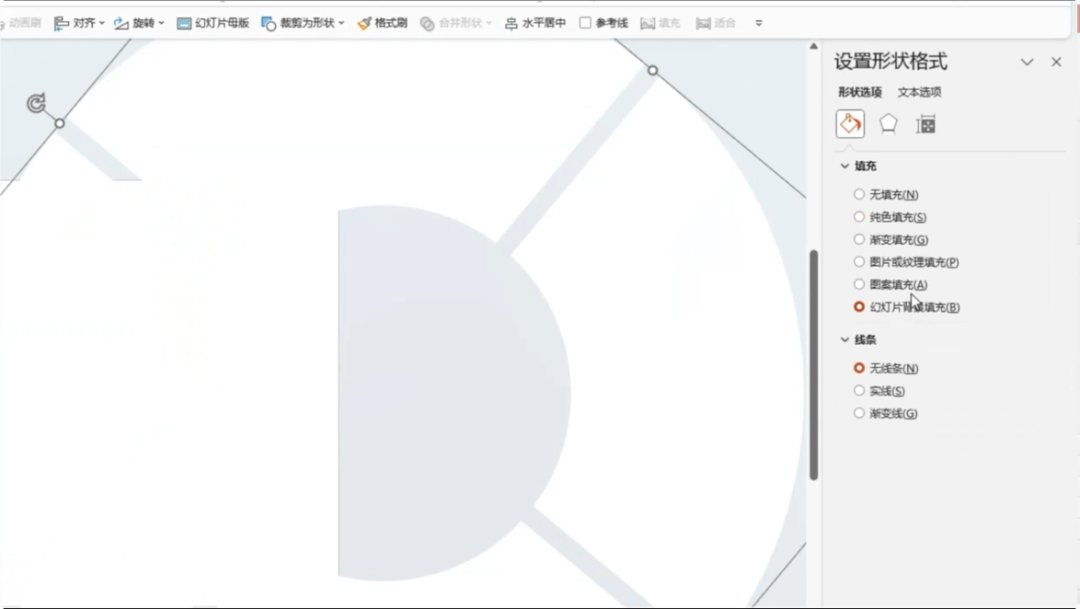Collapse the 线条 (Line) section

pyautogui.click(x=846, y=339)
